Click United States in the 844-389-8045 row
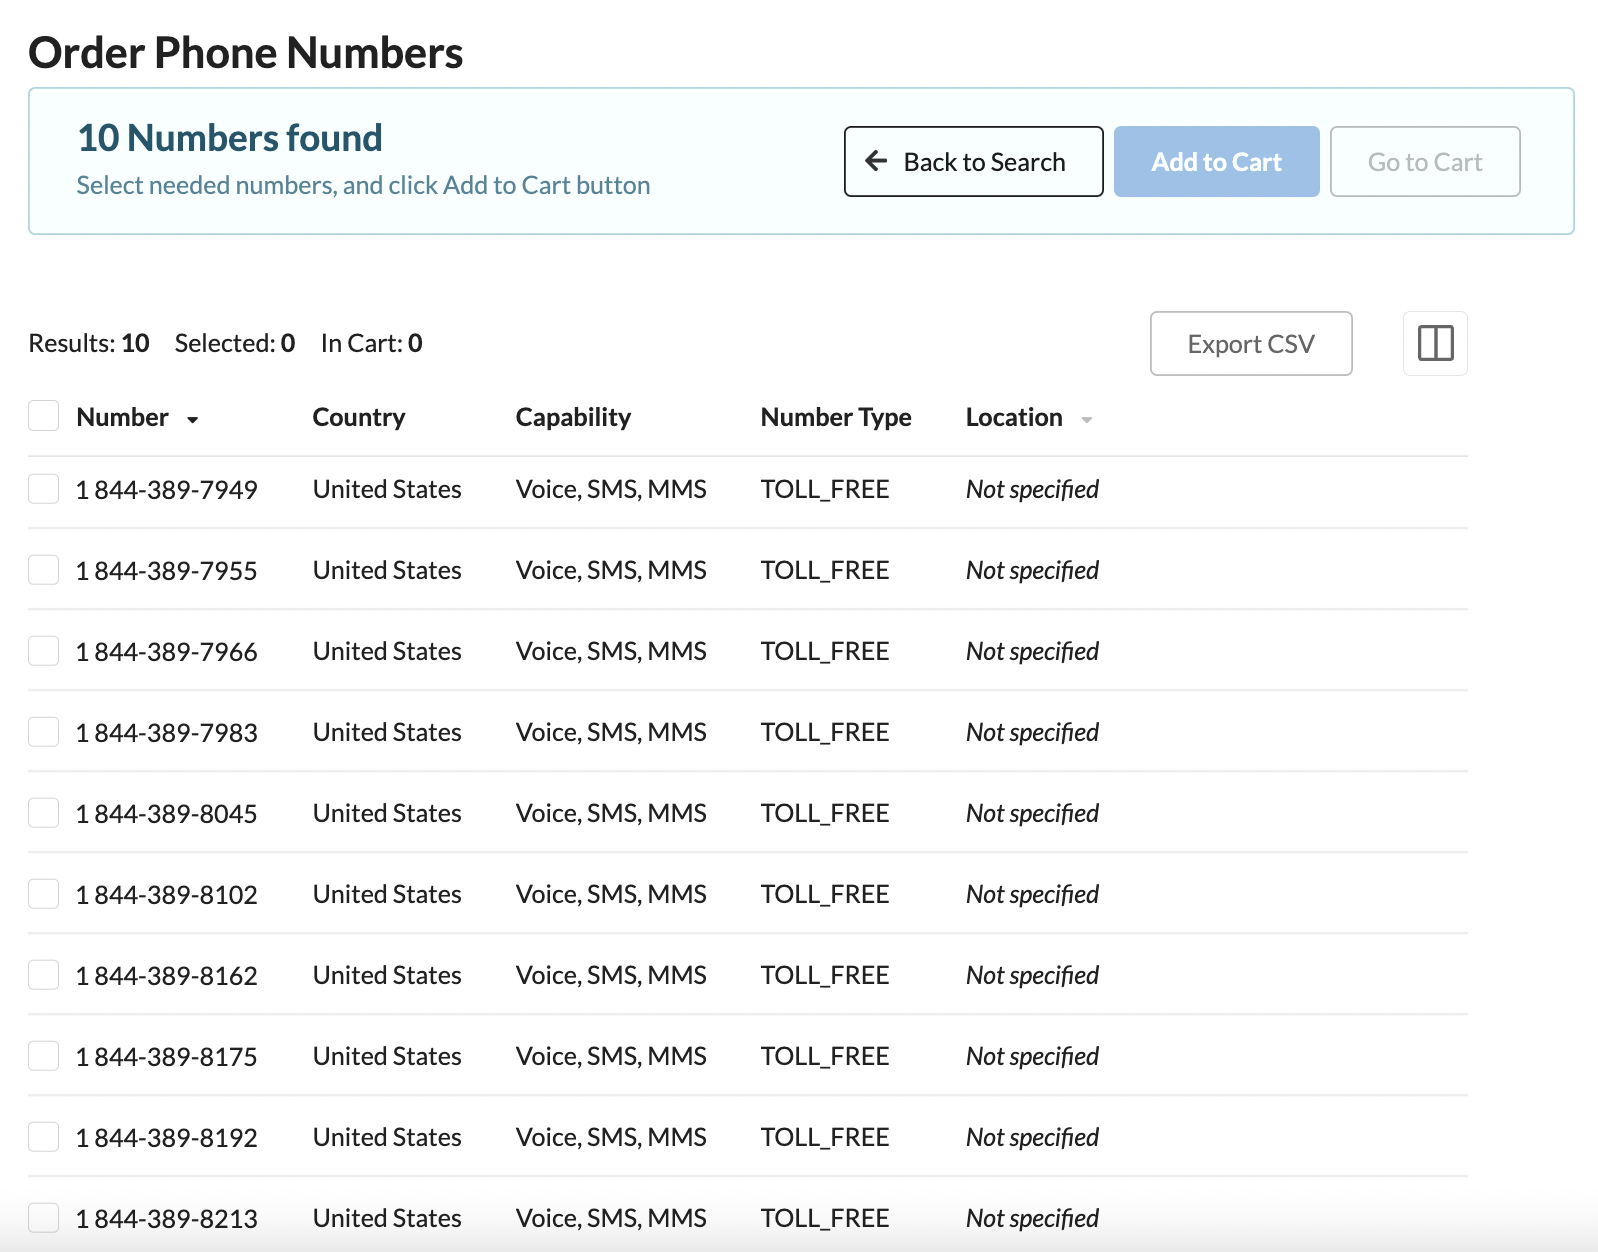This screenshot has height=1252, width=1598. (387, 813)
